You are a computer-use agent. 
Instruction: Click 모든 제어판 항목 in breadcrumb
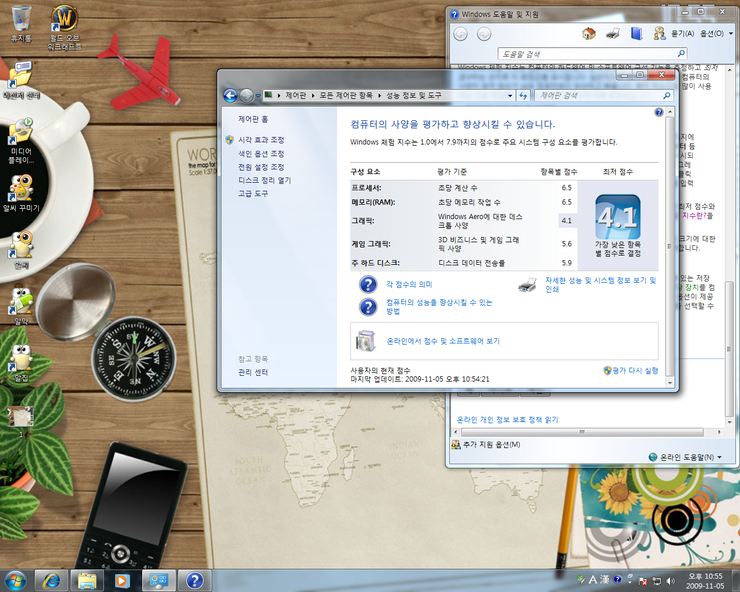345,95
